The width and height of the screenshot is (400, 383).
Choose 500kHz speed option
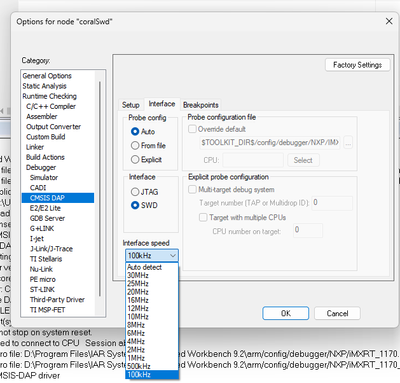[152, 366]
